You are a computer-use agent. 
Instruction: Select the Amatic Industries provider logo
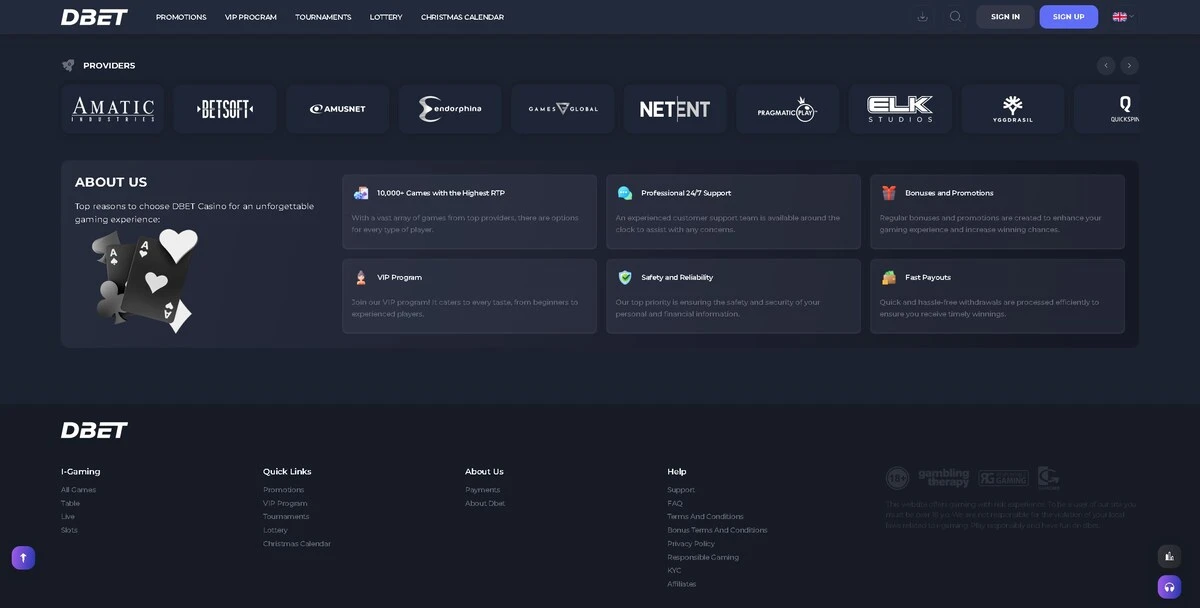(x=113, y=109)
